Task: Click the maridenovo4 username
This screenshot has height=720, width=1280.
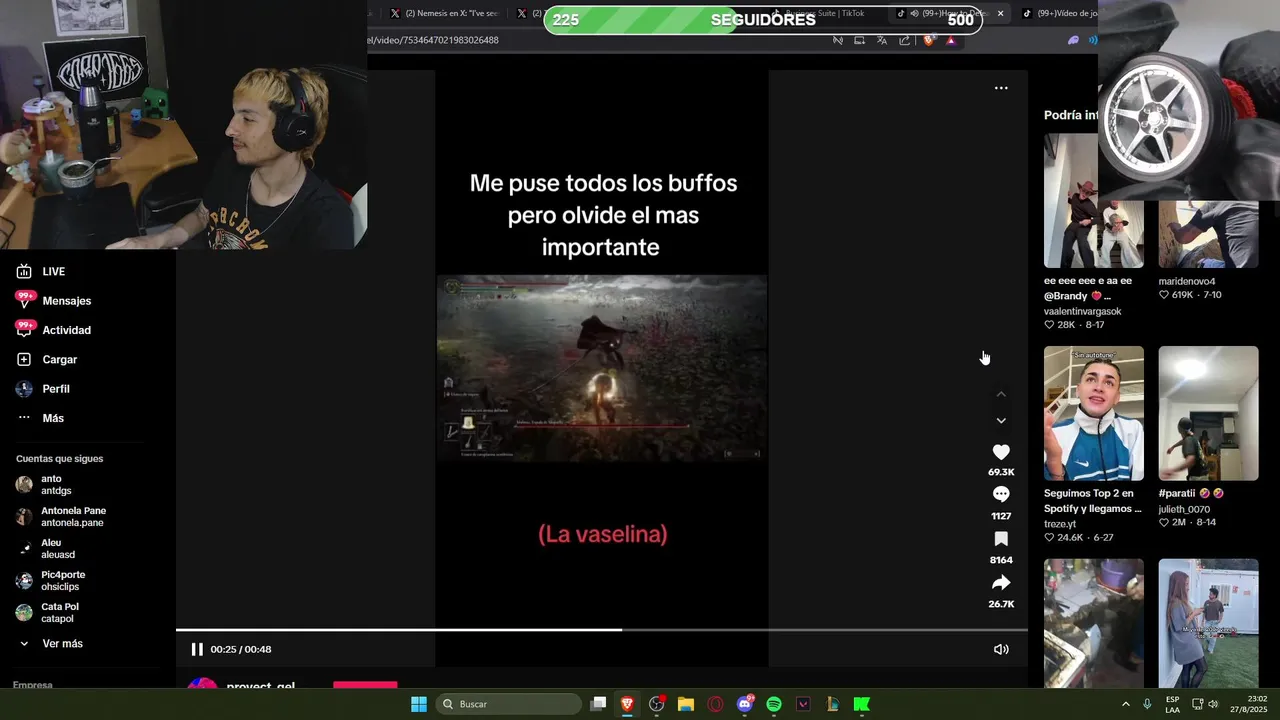Action: [x=1187, y=281]
